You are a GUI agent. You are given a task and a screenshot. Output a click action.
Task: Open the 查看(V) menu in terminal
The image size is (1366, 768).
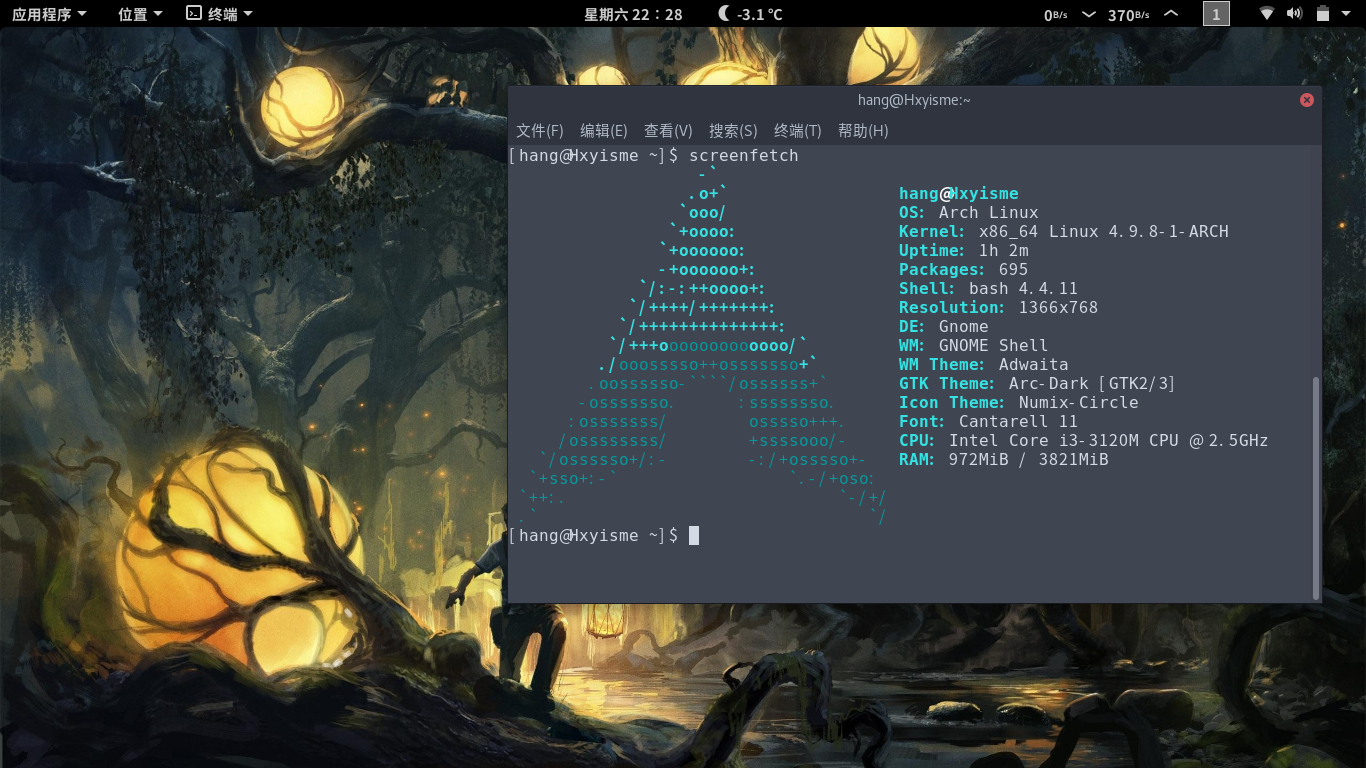(x=668, y=131)
